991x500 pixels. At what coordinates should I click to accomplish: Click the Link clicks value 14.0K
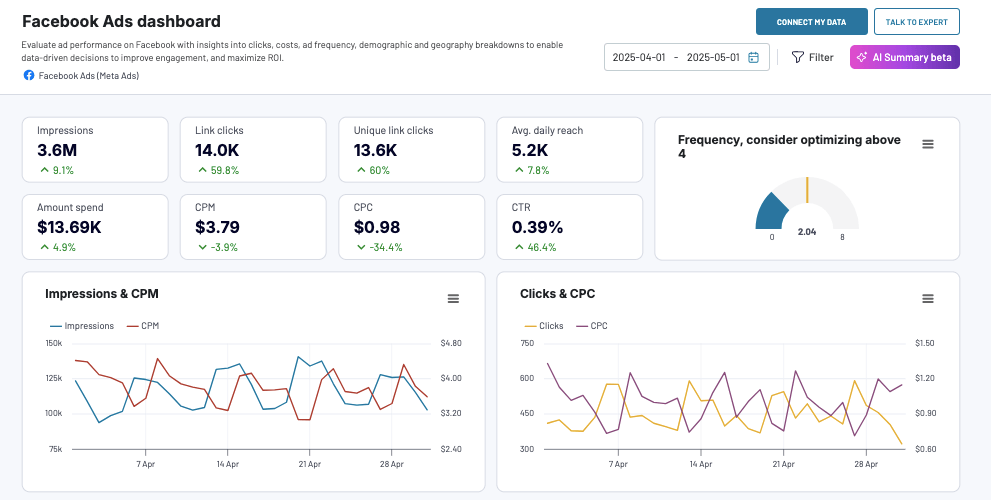pyautogui.click(x=217, y=150)
